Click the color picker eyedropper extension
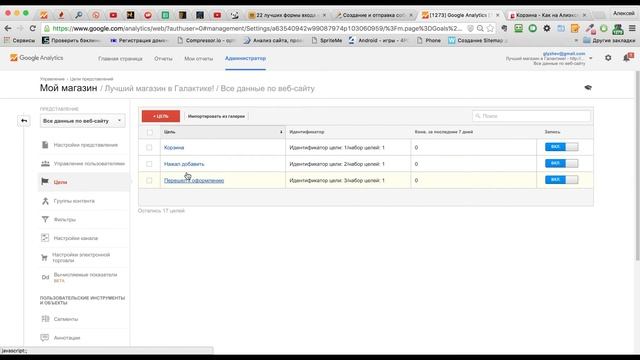 coord(590,28)
